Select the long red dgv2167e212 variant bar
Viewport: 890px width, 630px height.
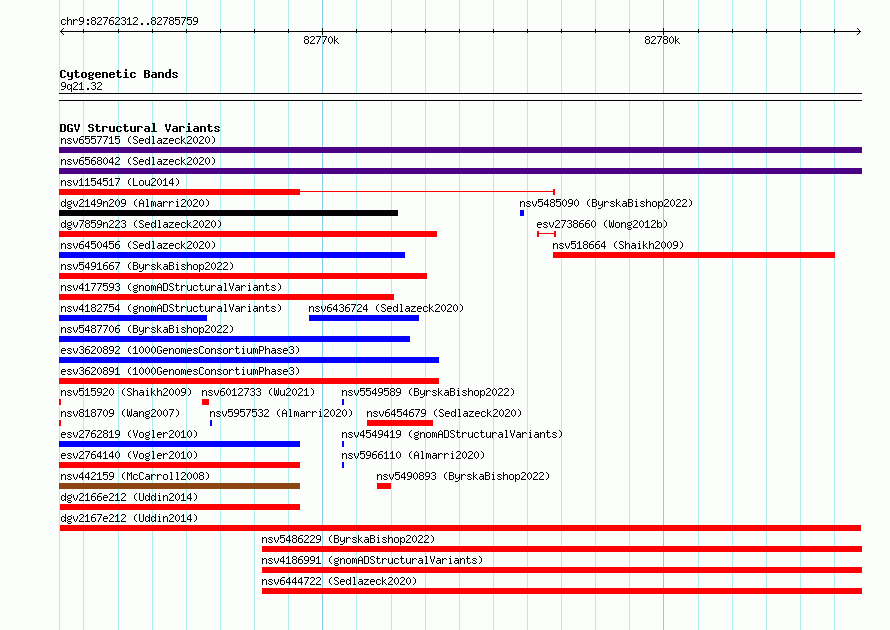(x=460, y=528)
